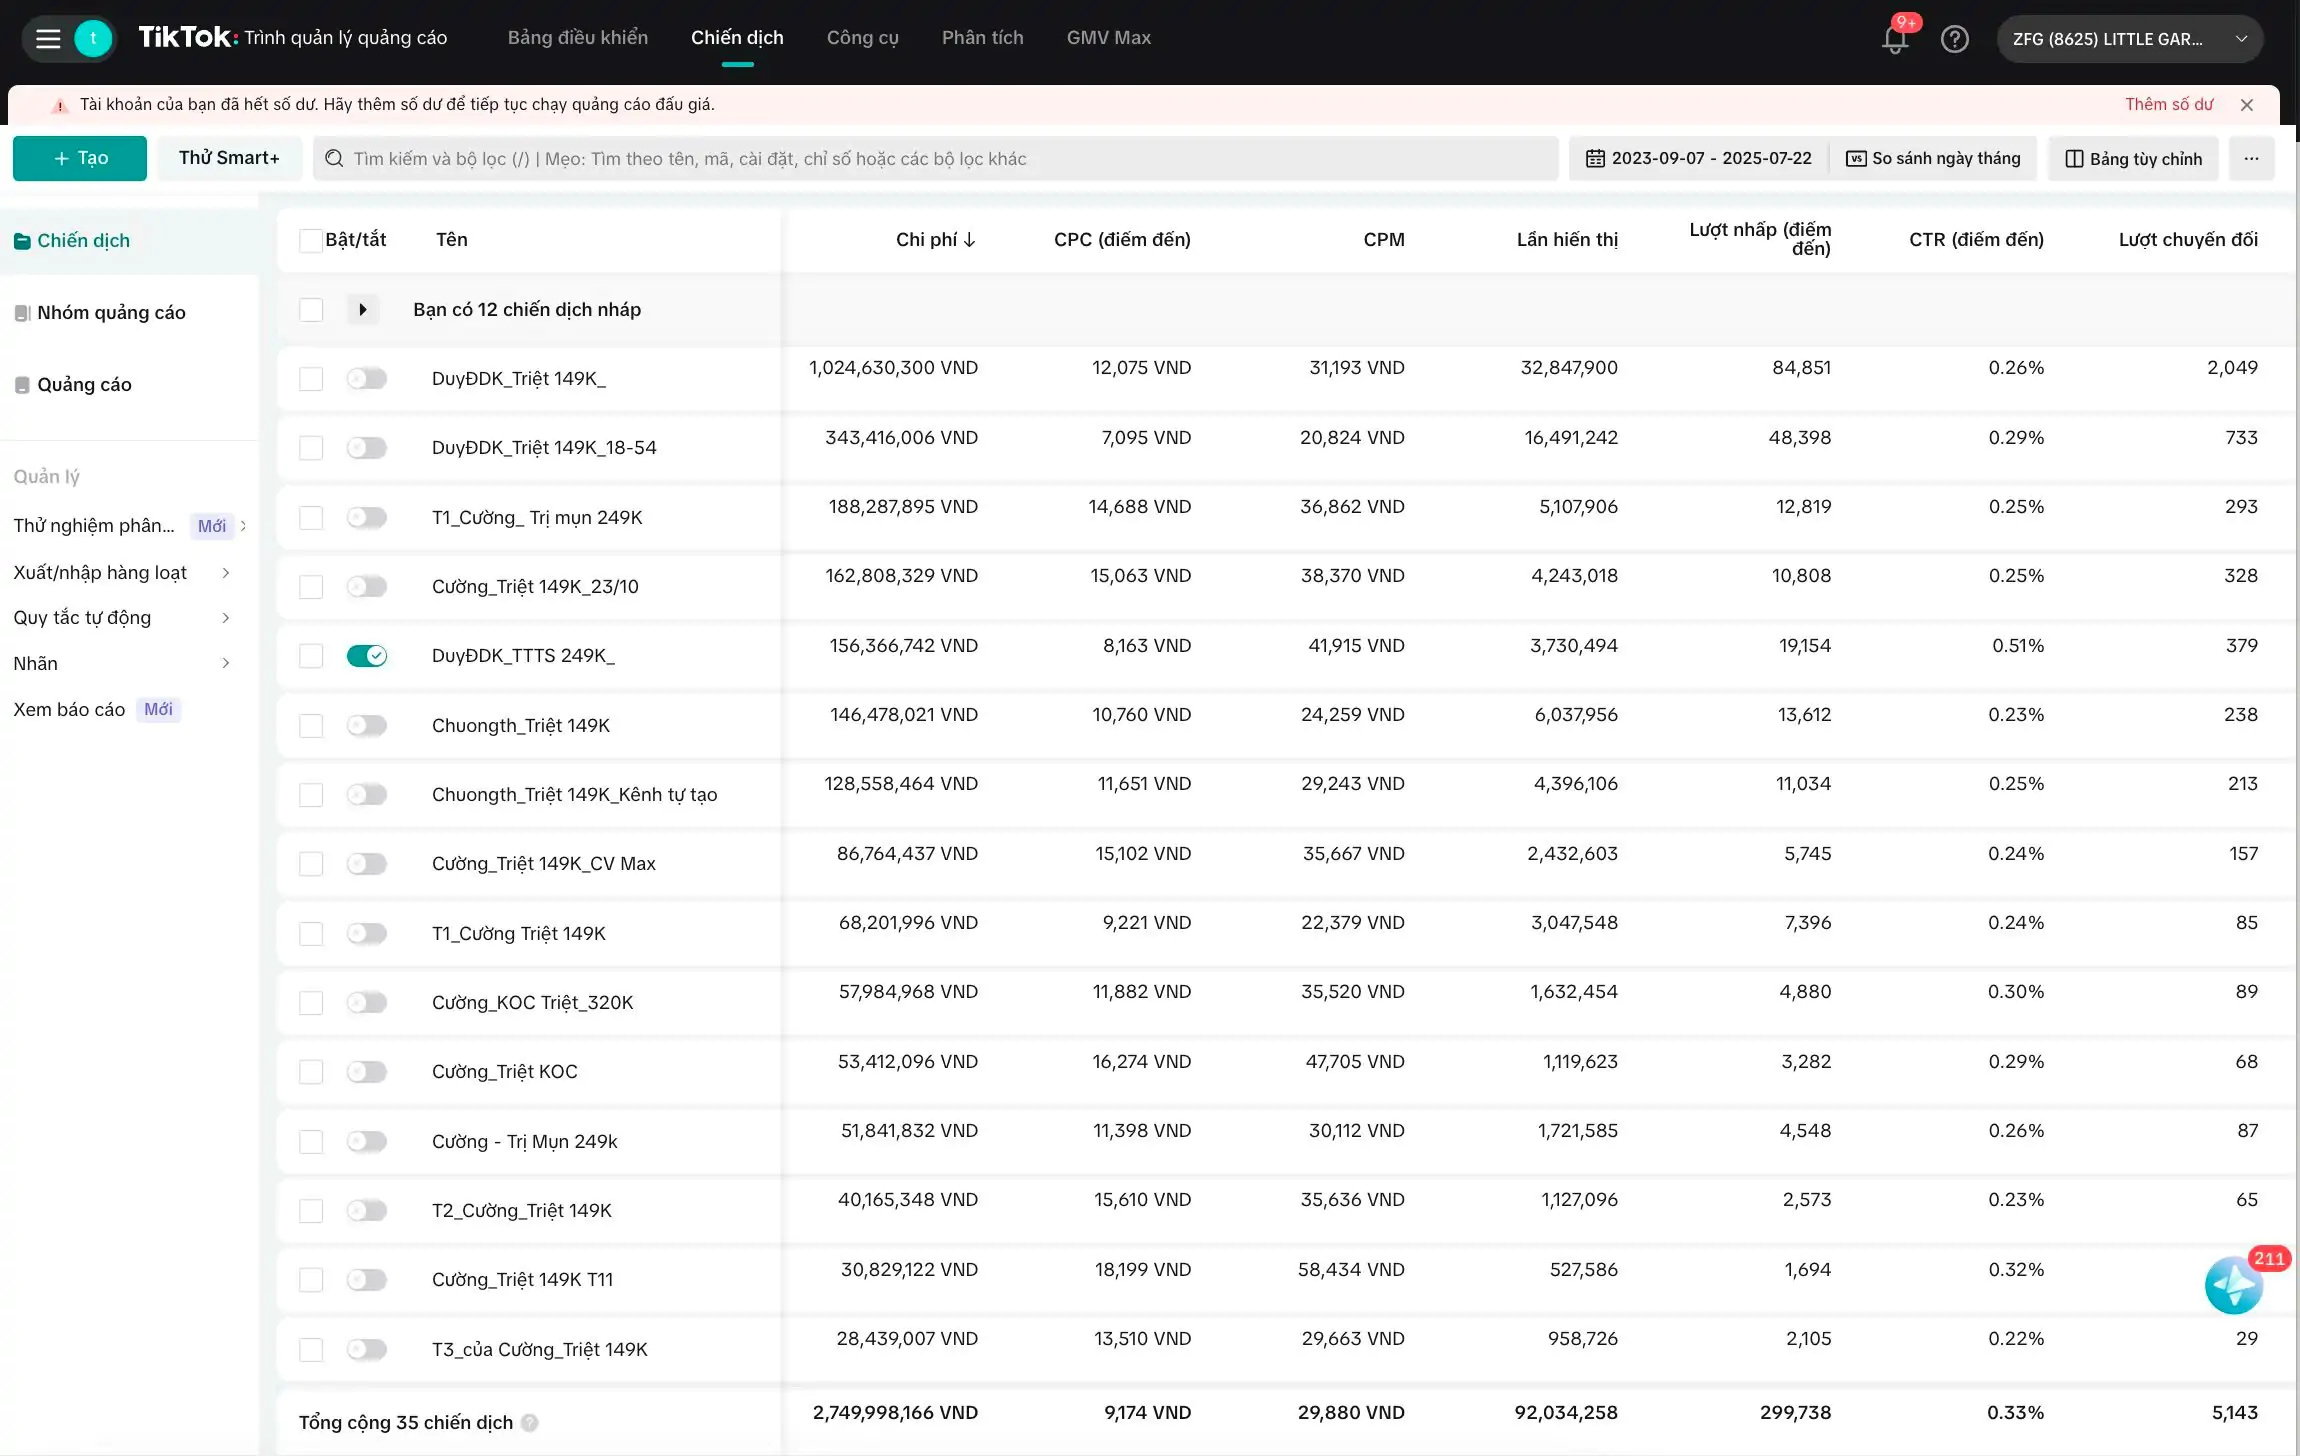Open the notifications bell
The height and width of the screenshot is (1456, 2300).
pyautogui.click(x=1894, y=39)
